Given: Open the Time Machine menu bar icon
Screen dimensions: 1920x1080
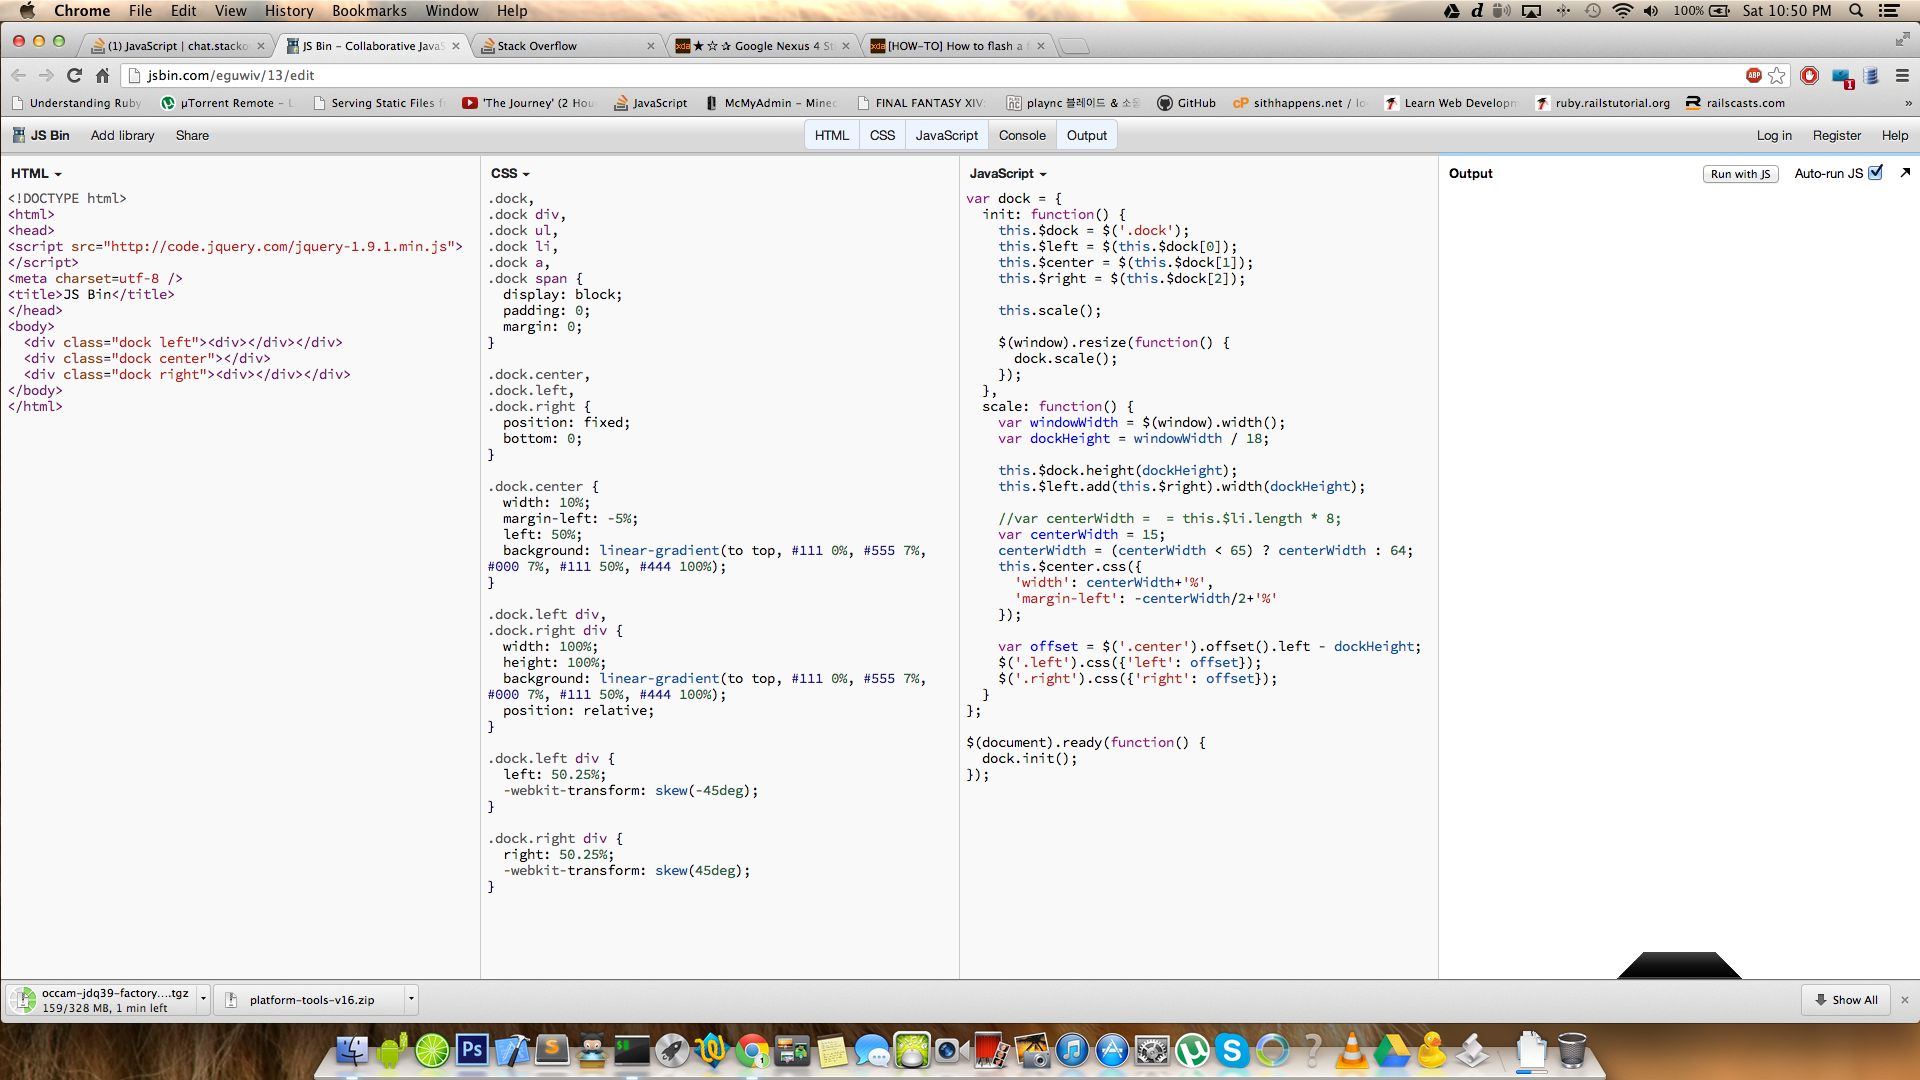Looking at the screenshot, I should [x=1593, y=11].
